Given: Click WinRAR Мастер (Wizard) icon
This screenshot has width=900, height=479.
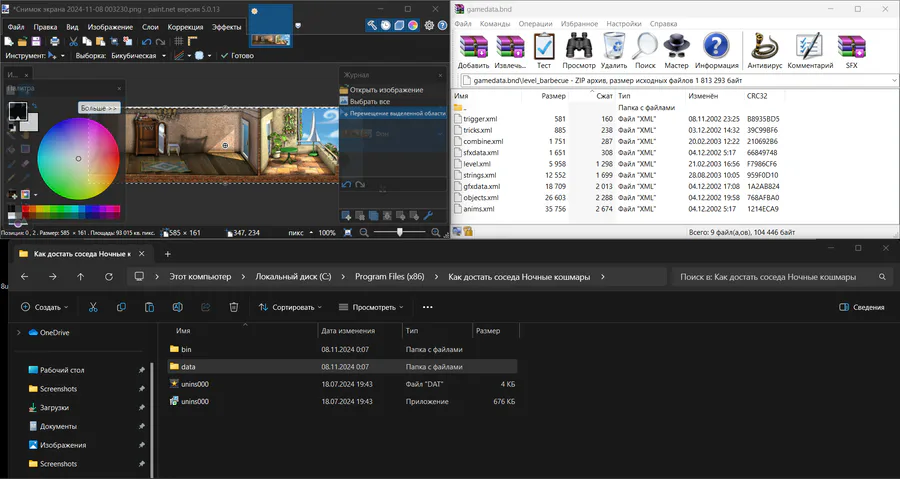Looking at the screenshot, I should coord(676,51).
